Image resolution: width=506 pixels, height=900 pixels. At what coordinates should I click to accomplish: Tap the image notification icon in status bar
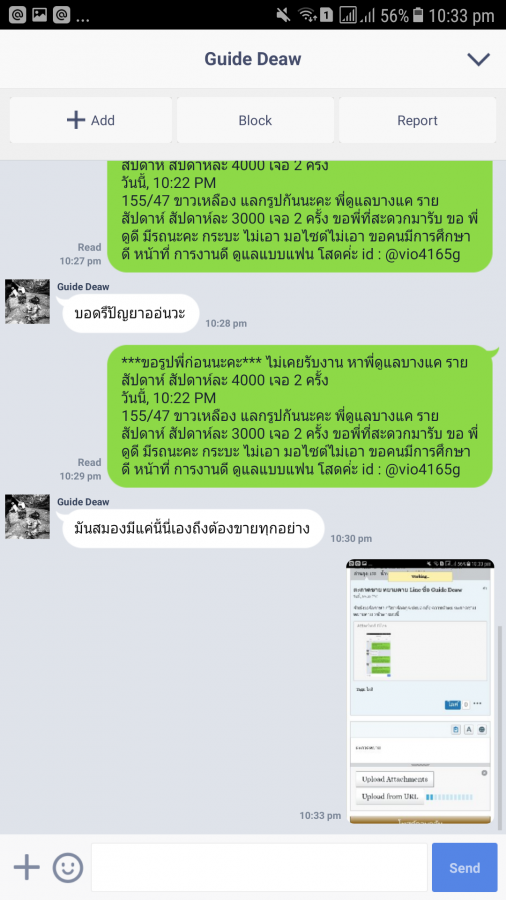click(x=40, y=15)
